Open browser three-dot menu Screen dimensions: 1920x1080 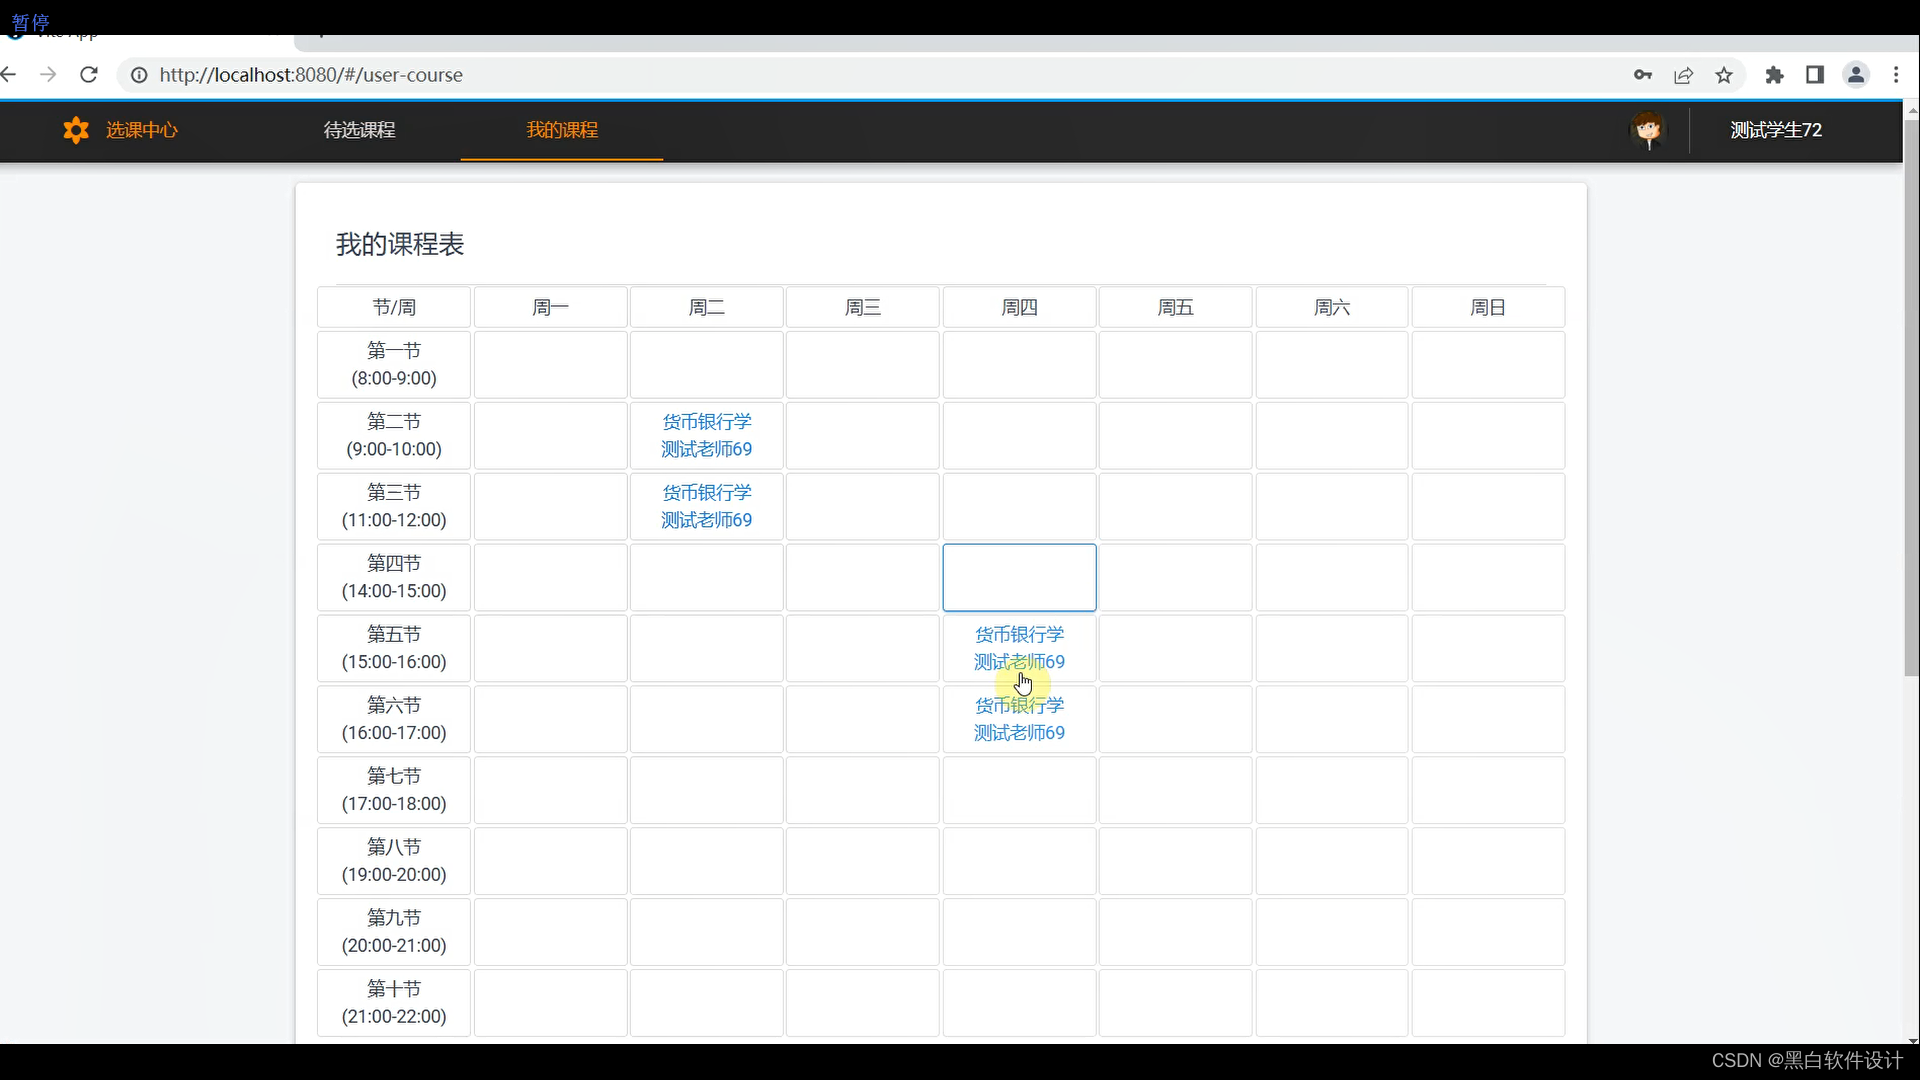1896,75
